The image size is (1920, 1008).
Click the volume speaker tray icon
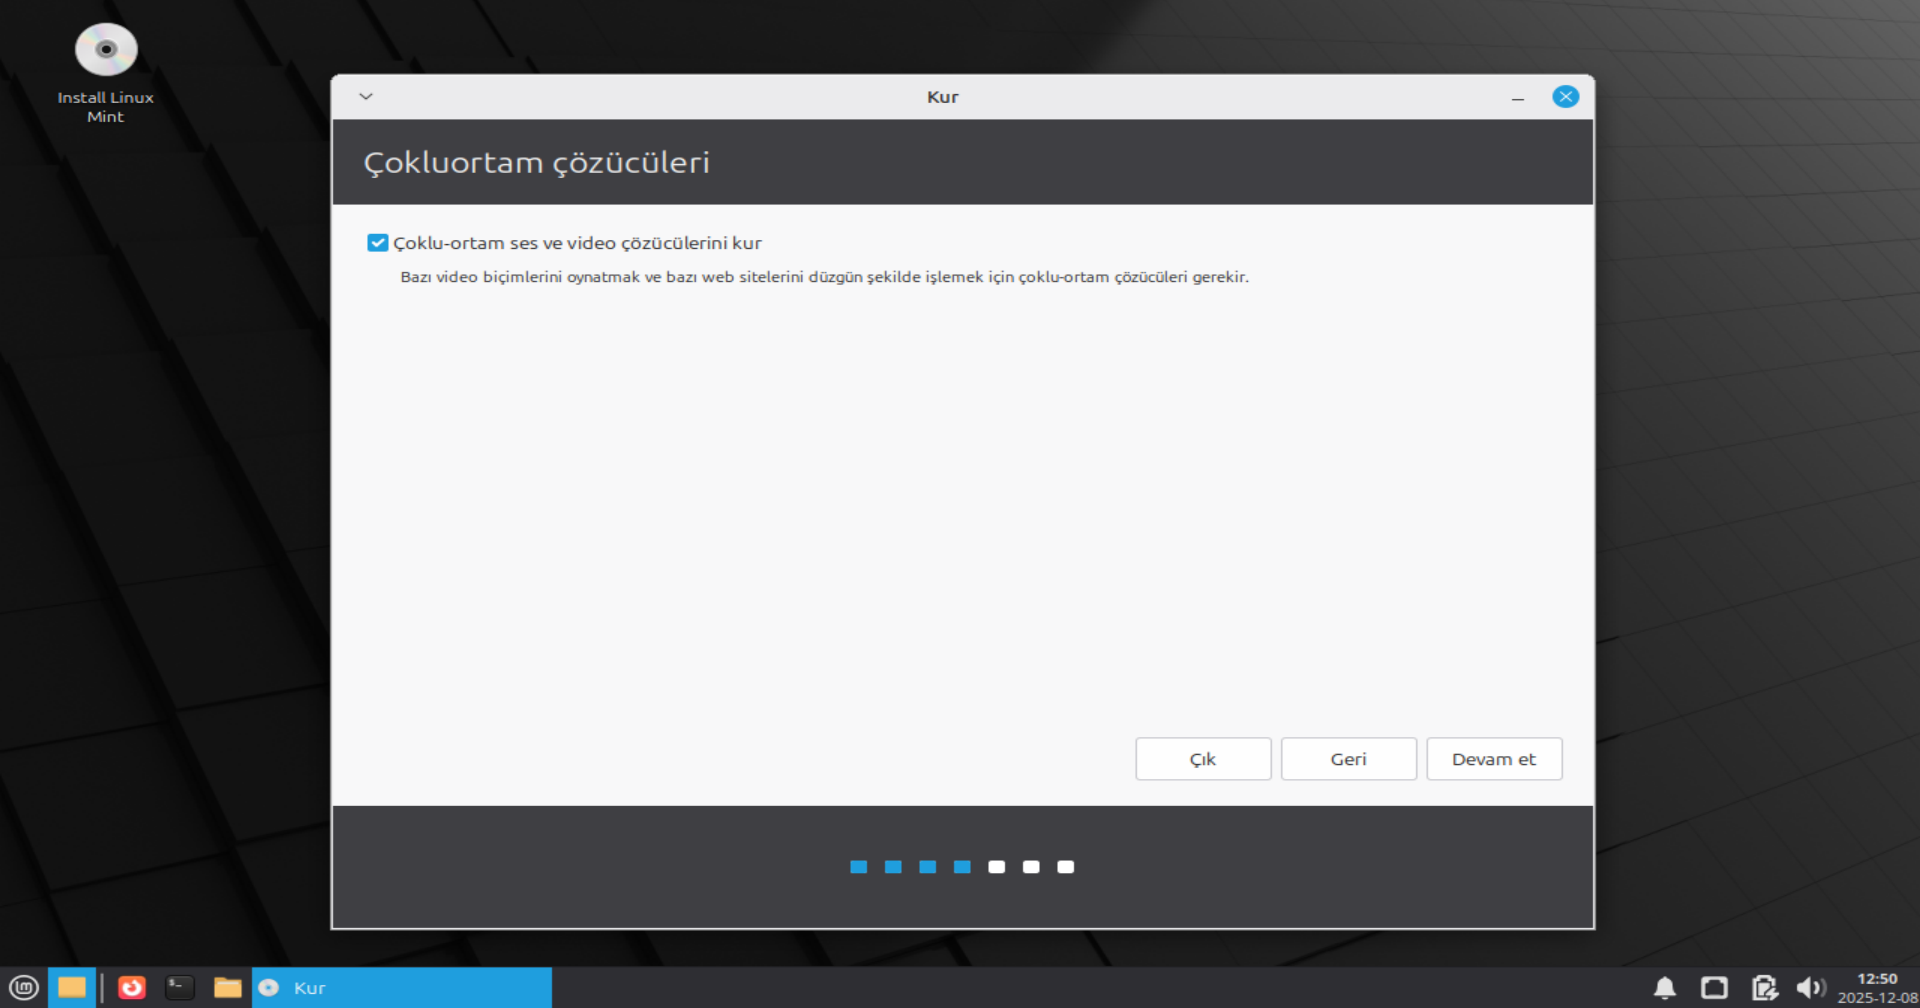tap(1810, 988)
